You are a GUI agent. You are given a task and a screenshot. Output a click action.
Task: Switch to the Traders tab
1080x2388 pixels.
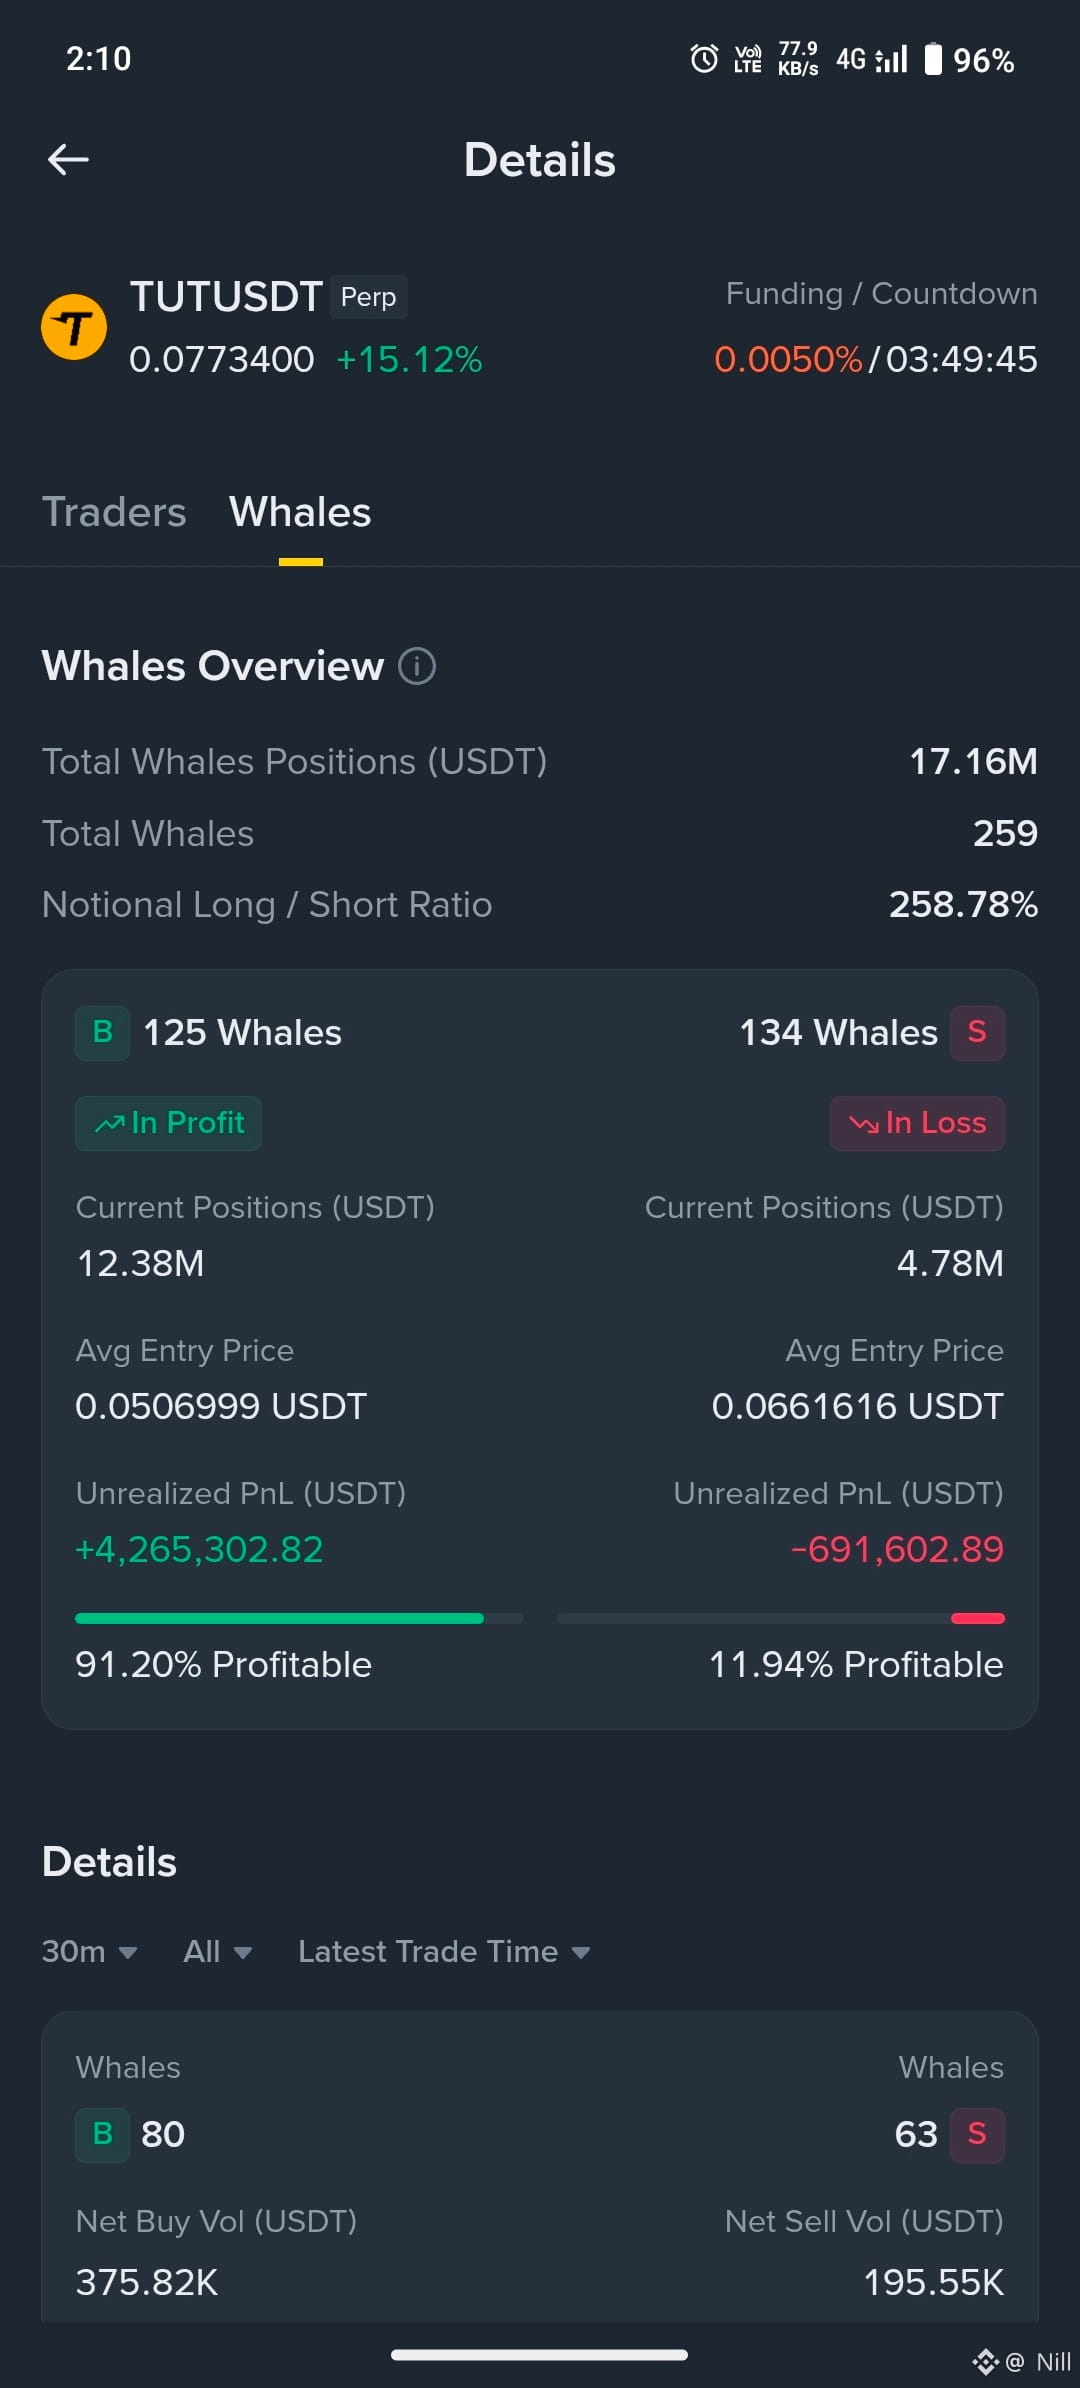114,512
